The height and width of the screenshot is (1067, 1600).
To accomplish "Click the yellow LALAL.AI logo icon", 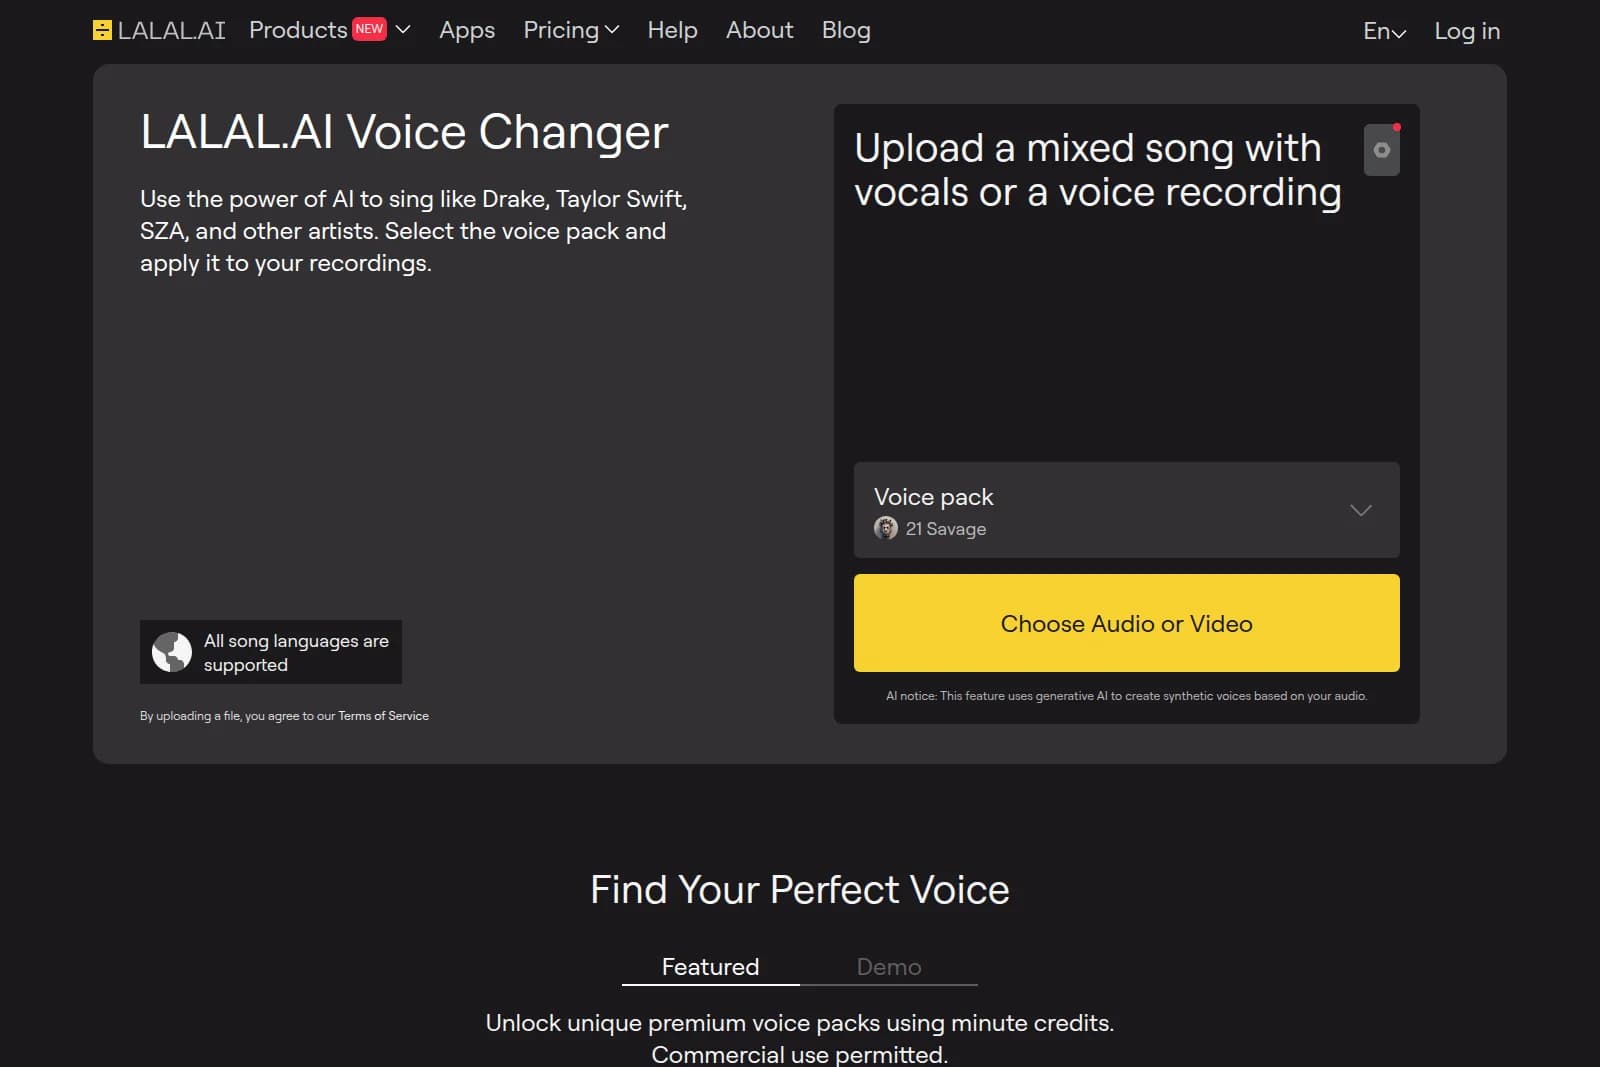I will click(101, 30).
